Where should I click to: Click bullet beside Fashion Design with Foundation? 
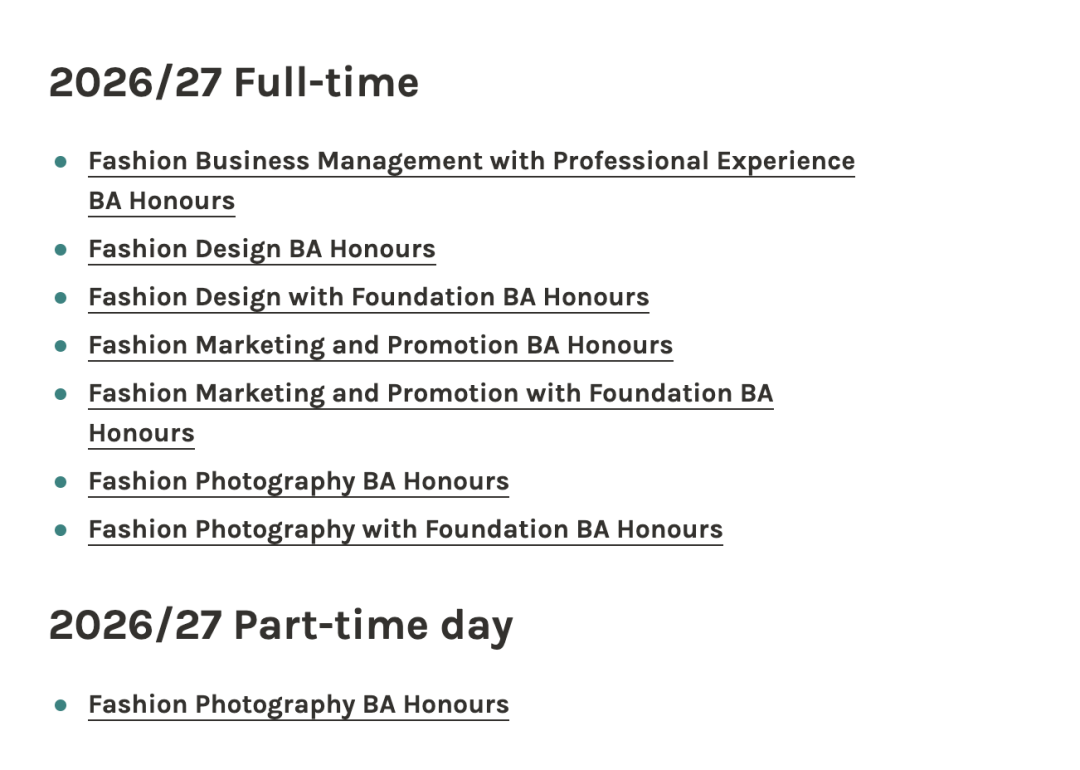pos(61,297)
